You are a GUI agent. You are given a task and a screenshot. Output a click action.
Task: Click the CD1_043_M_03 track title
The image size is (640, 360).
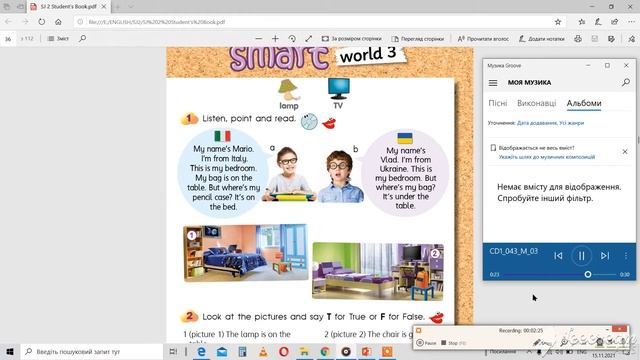coord(513,251)
